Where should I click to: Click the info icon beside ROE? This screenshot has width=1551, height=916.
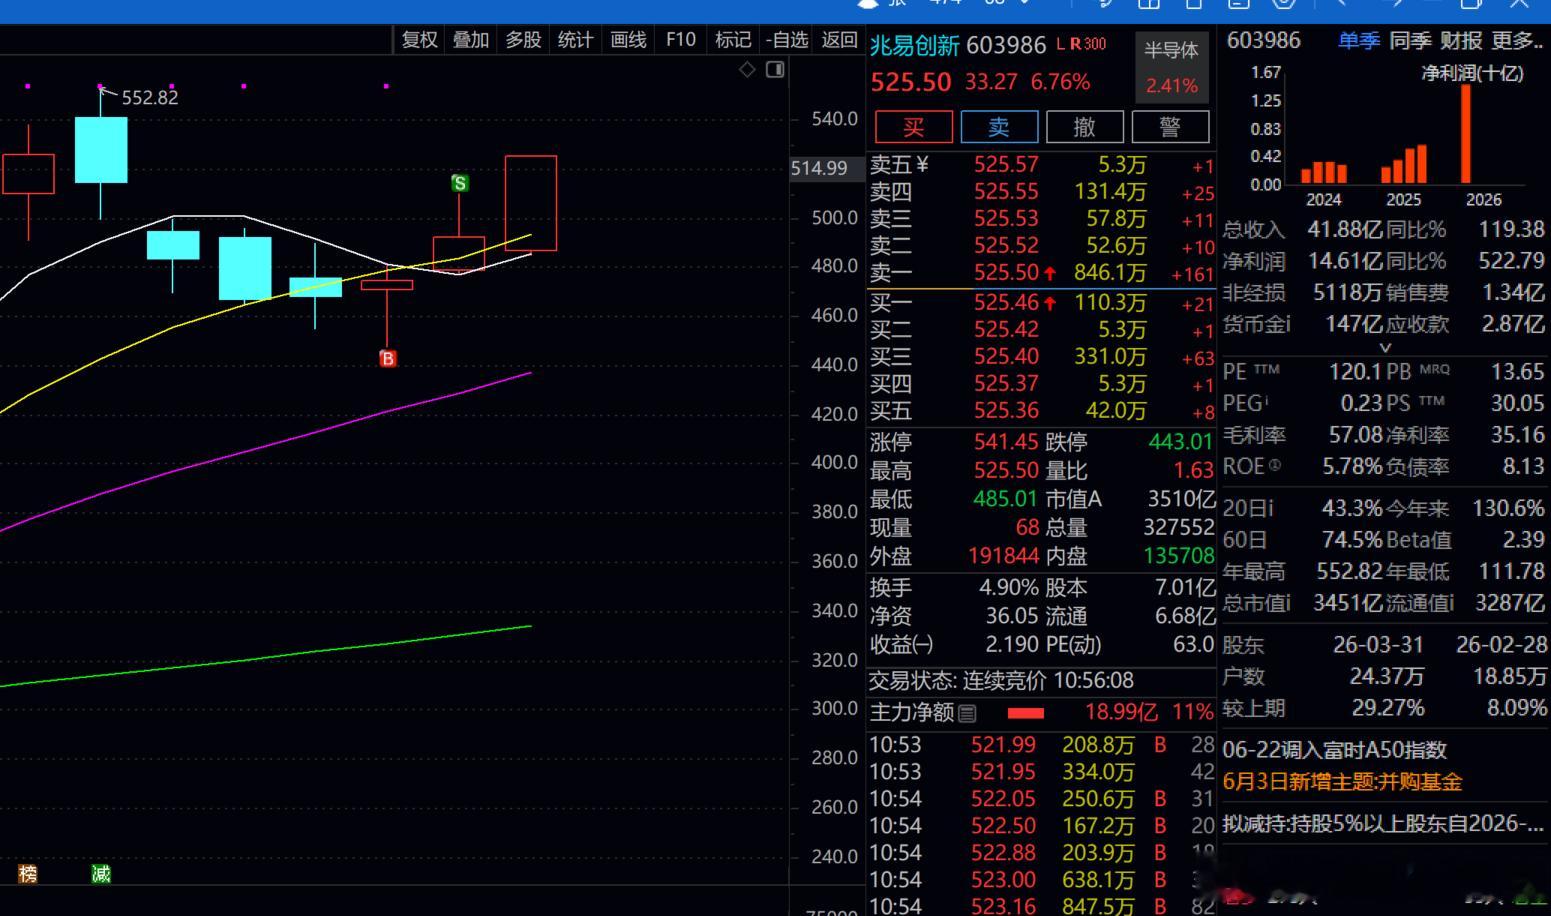pyautogui.click(x=1274, y=465)
